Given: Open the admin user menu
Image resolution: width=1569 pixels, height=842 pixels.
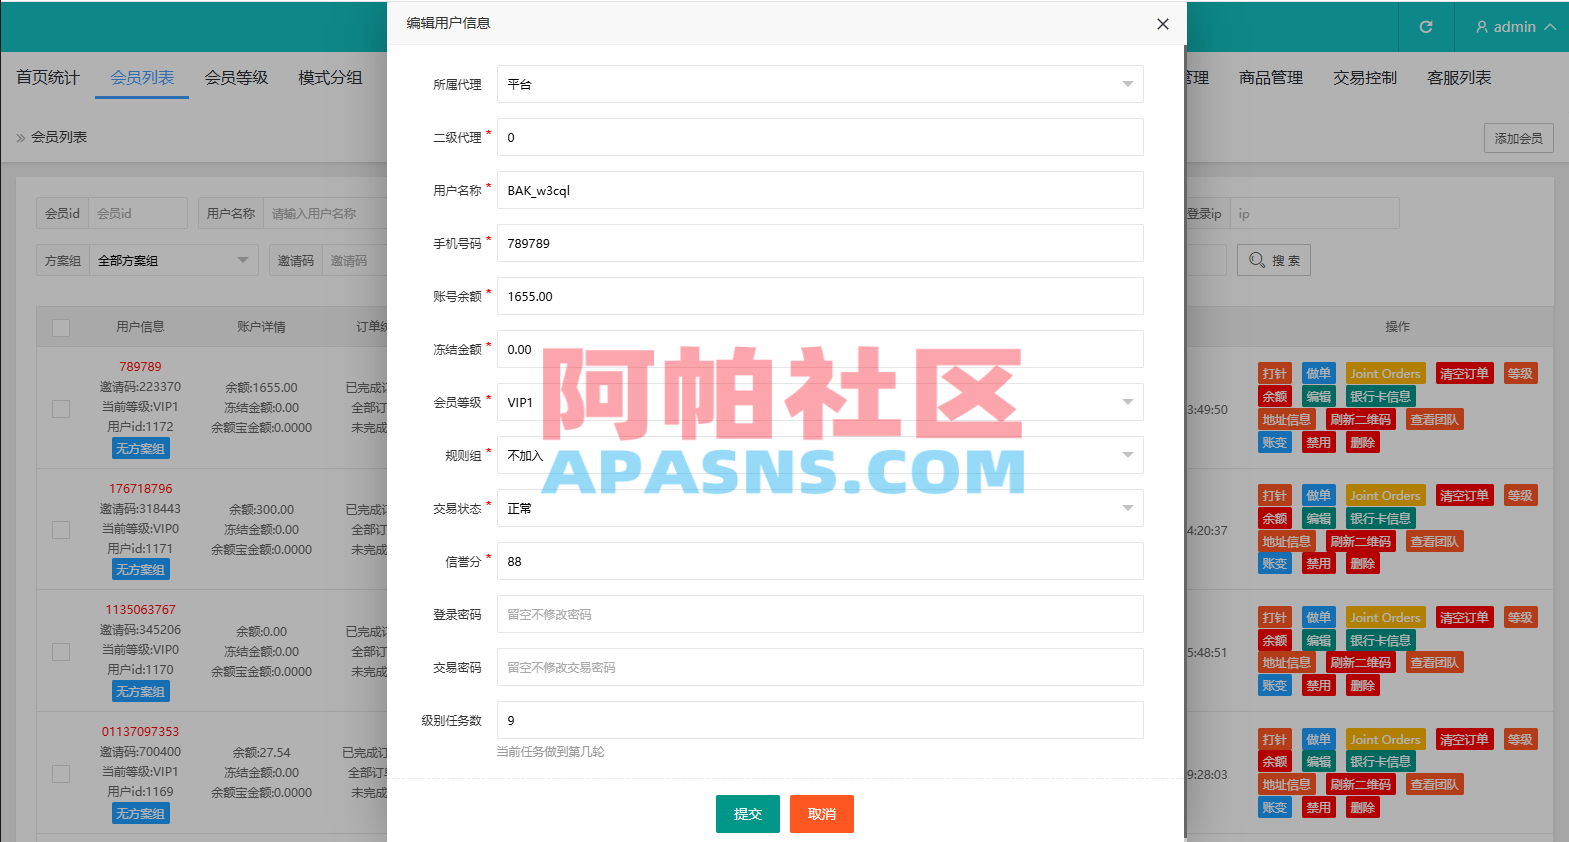Looking at the screenshot, I should pyautogui.click(x=1515, y=27).
